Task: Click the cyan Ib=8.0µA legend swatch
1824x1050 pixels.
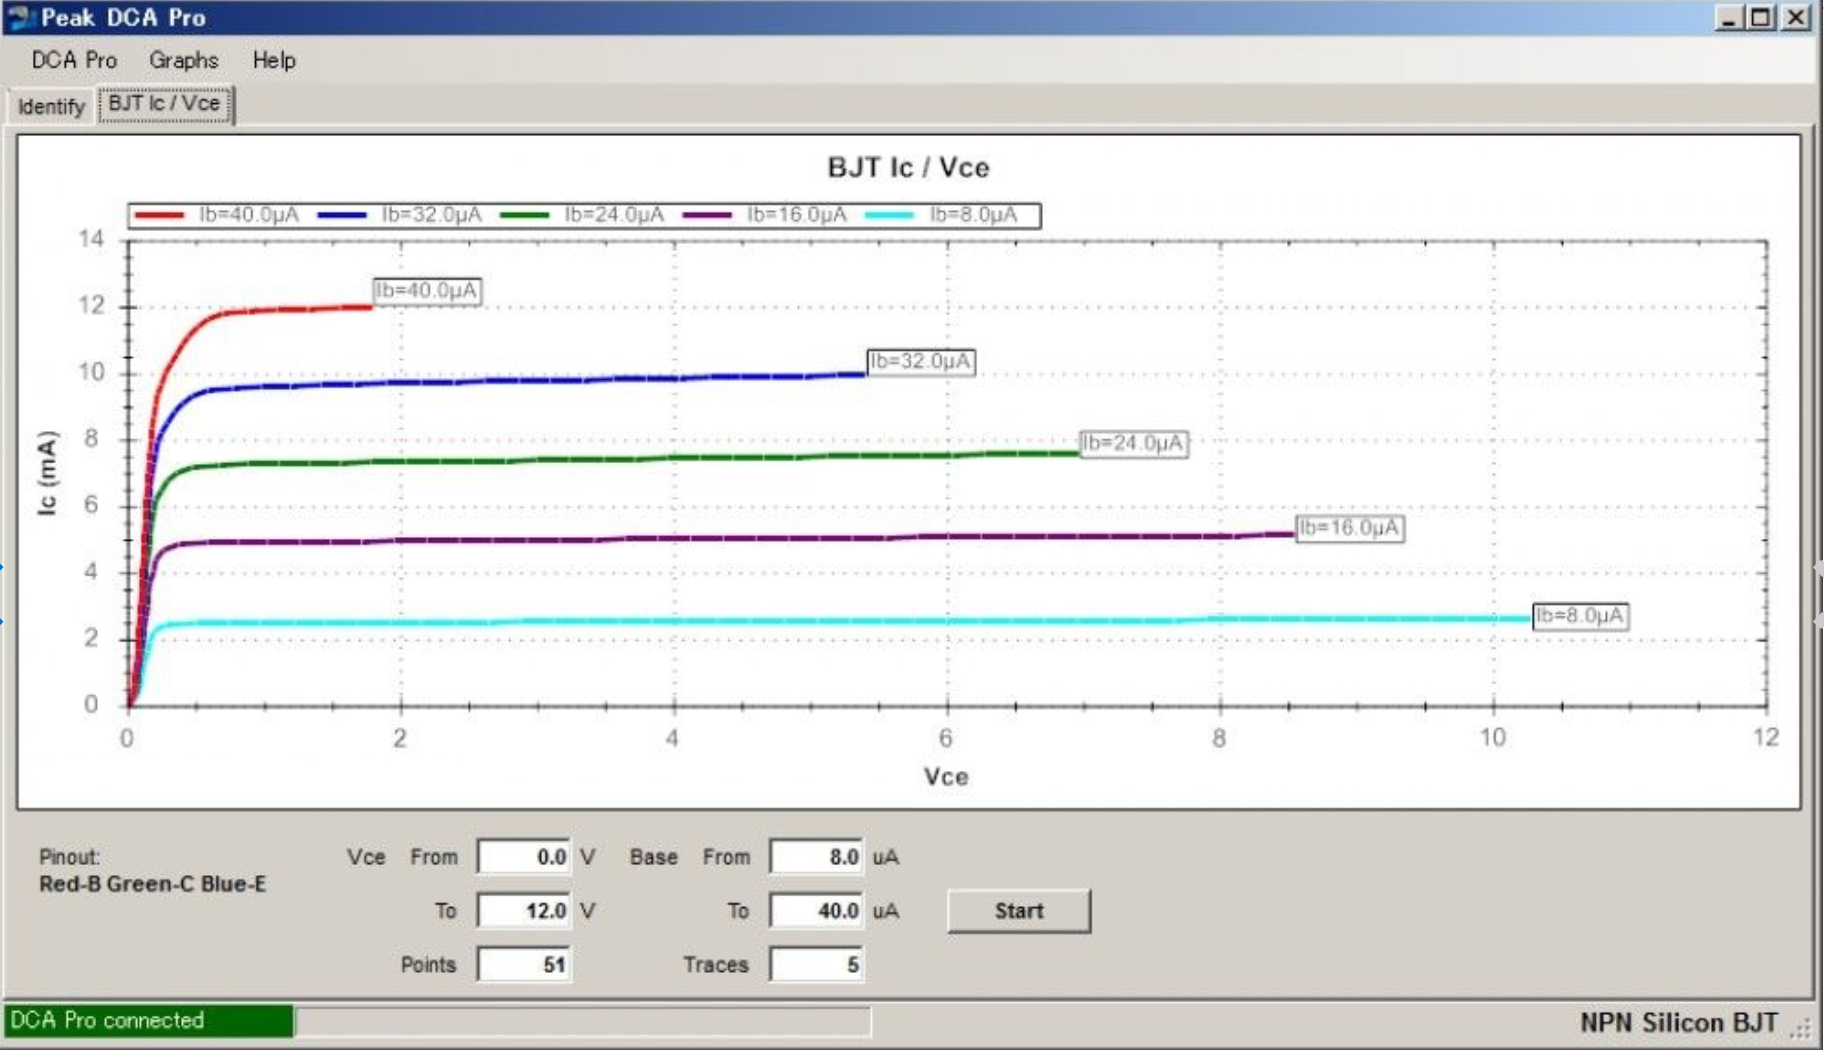Action: 889,215
